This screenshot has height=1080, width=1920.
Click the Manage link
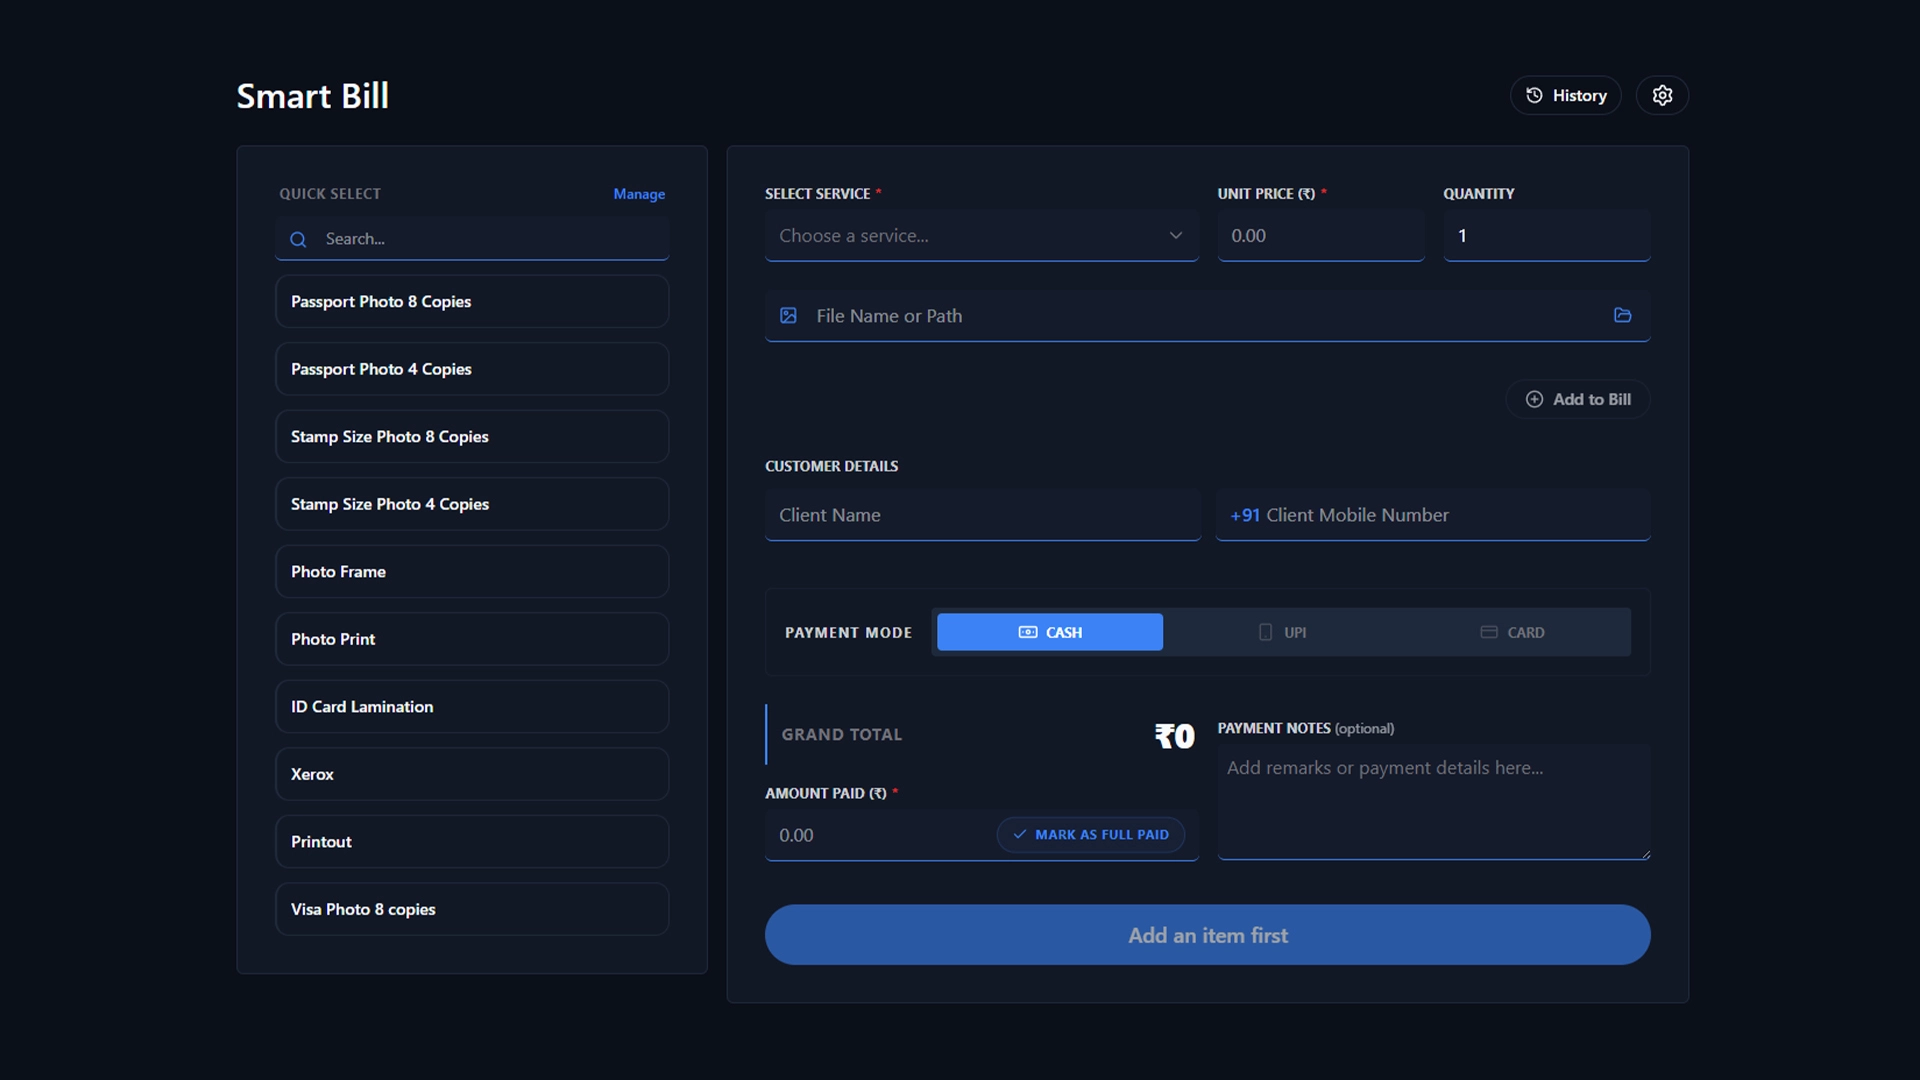[638, 194]
